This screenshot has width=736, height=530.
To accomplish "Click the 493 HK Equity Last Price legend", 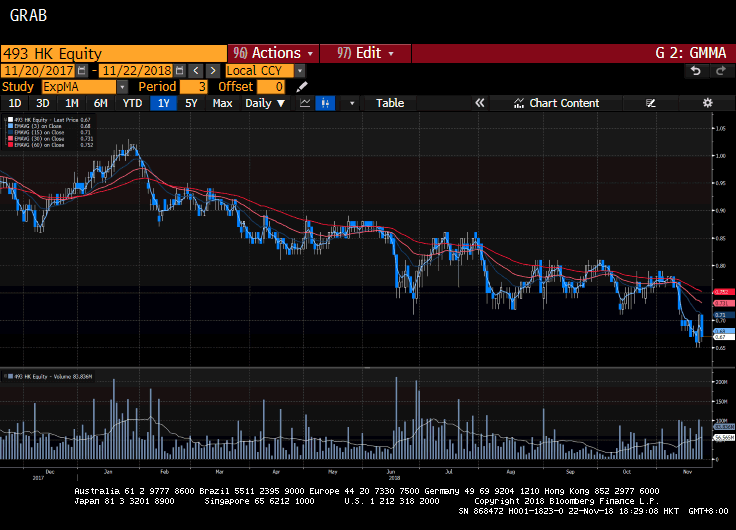I will [49, 120].
